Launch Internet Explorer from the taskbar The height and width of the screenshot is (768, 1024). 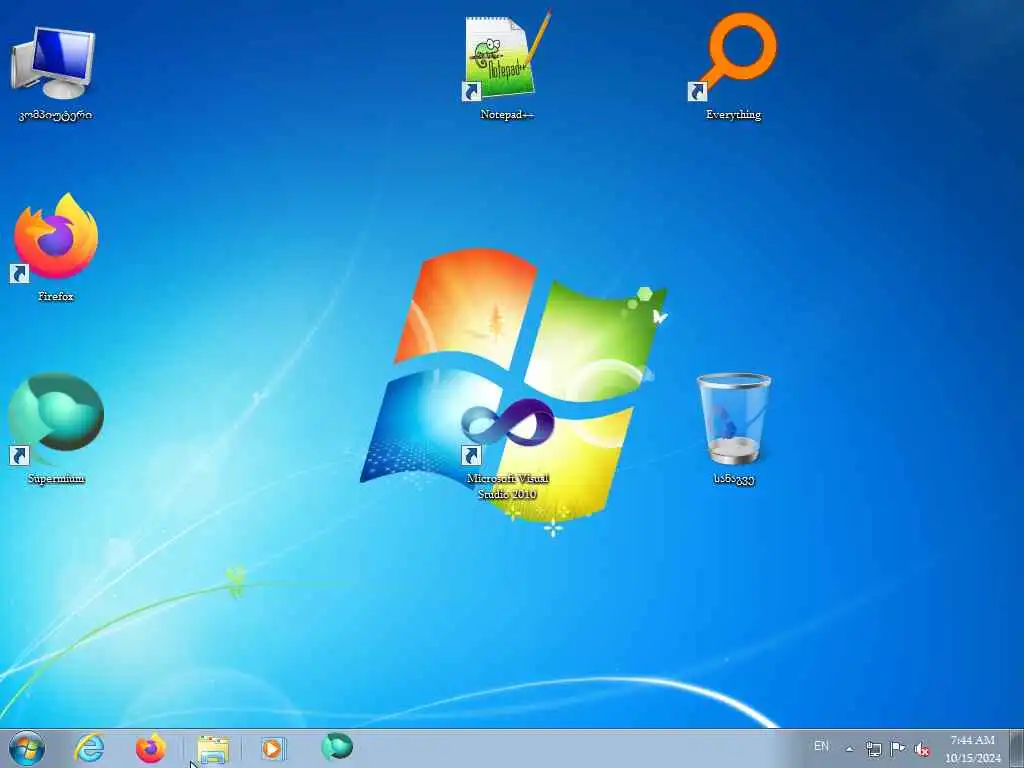pyautogui.click(x=89, y=748)
